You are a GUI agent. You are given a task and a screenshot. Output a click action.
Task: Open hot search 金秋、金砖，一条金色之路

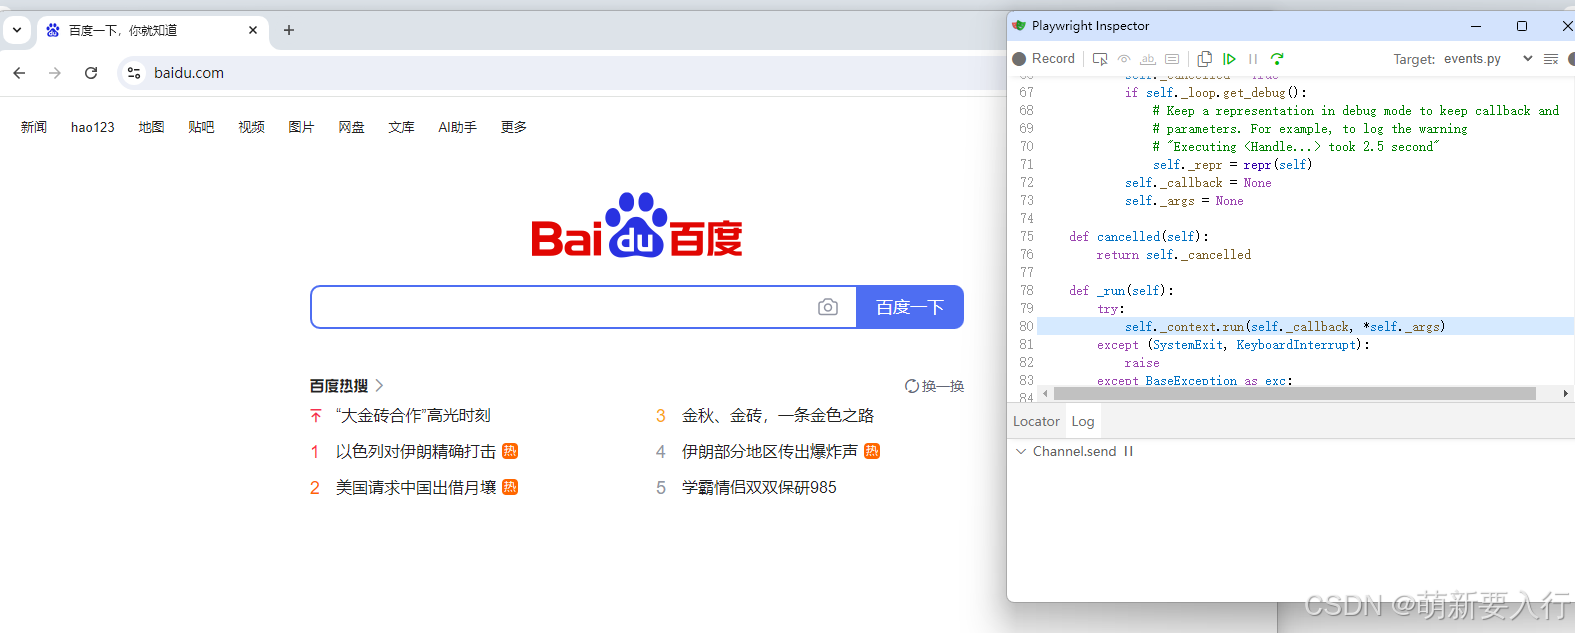[778, 415]
